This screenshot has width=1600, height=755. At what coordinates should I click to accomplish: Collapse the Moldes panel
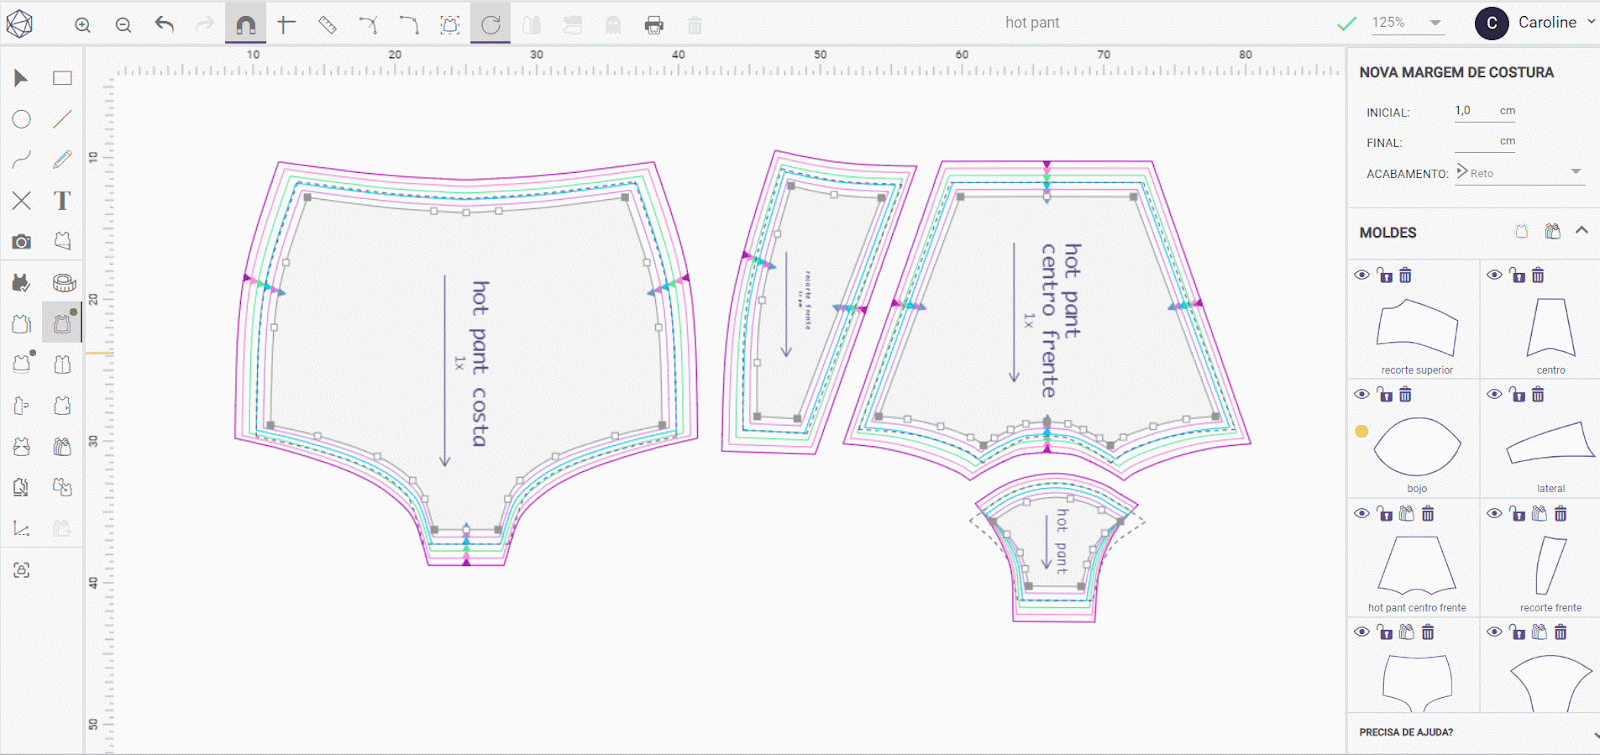pyautogui.click(x=1582, y=231)
